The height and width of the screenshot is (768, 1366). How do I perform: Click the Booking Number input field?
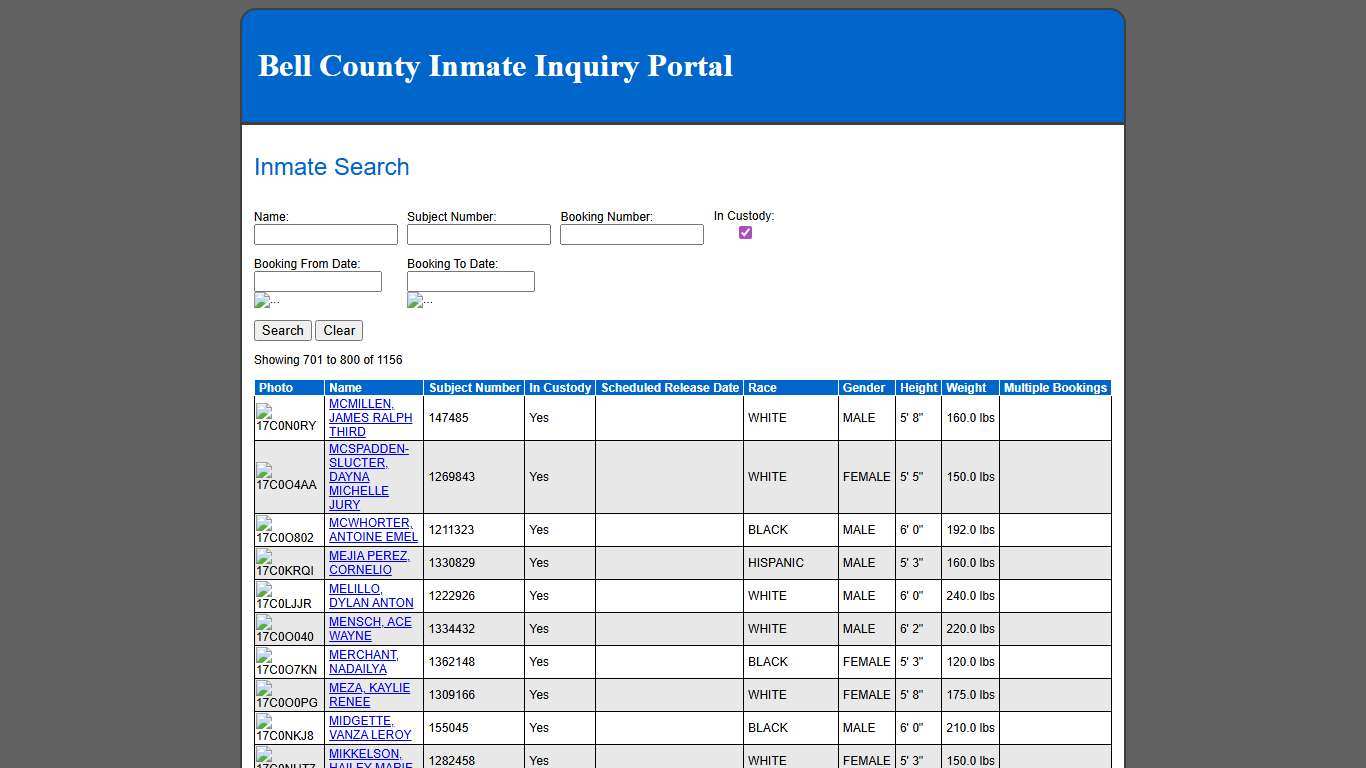point(631,234)
